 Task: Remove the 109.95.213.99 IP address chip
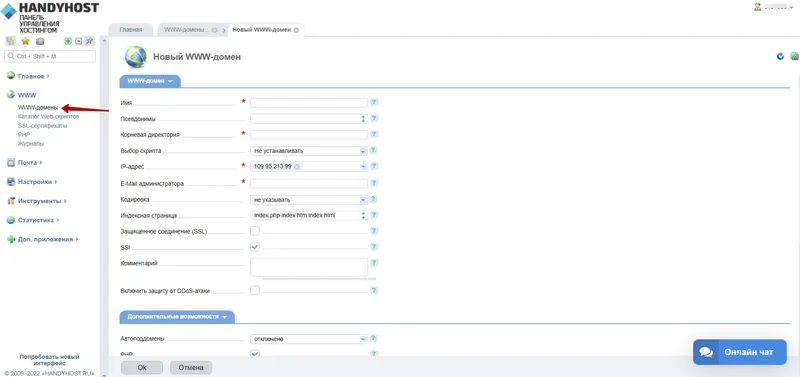point(297,166)
